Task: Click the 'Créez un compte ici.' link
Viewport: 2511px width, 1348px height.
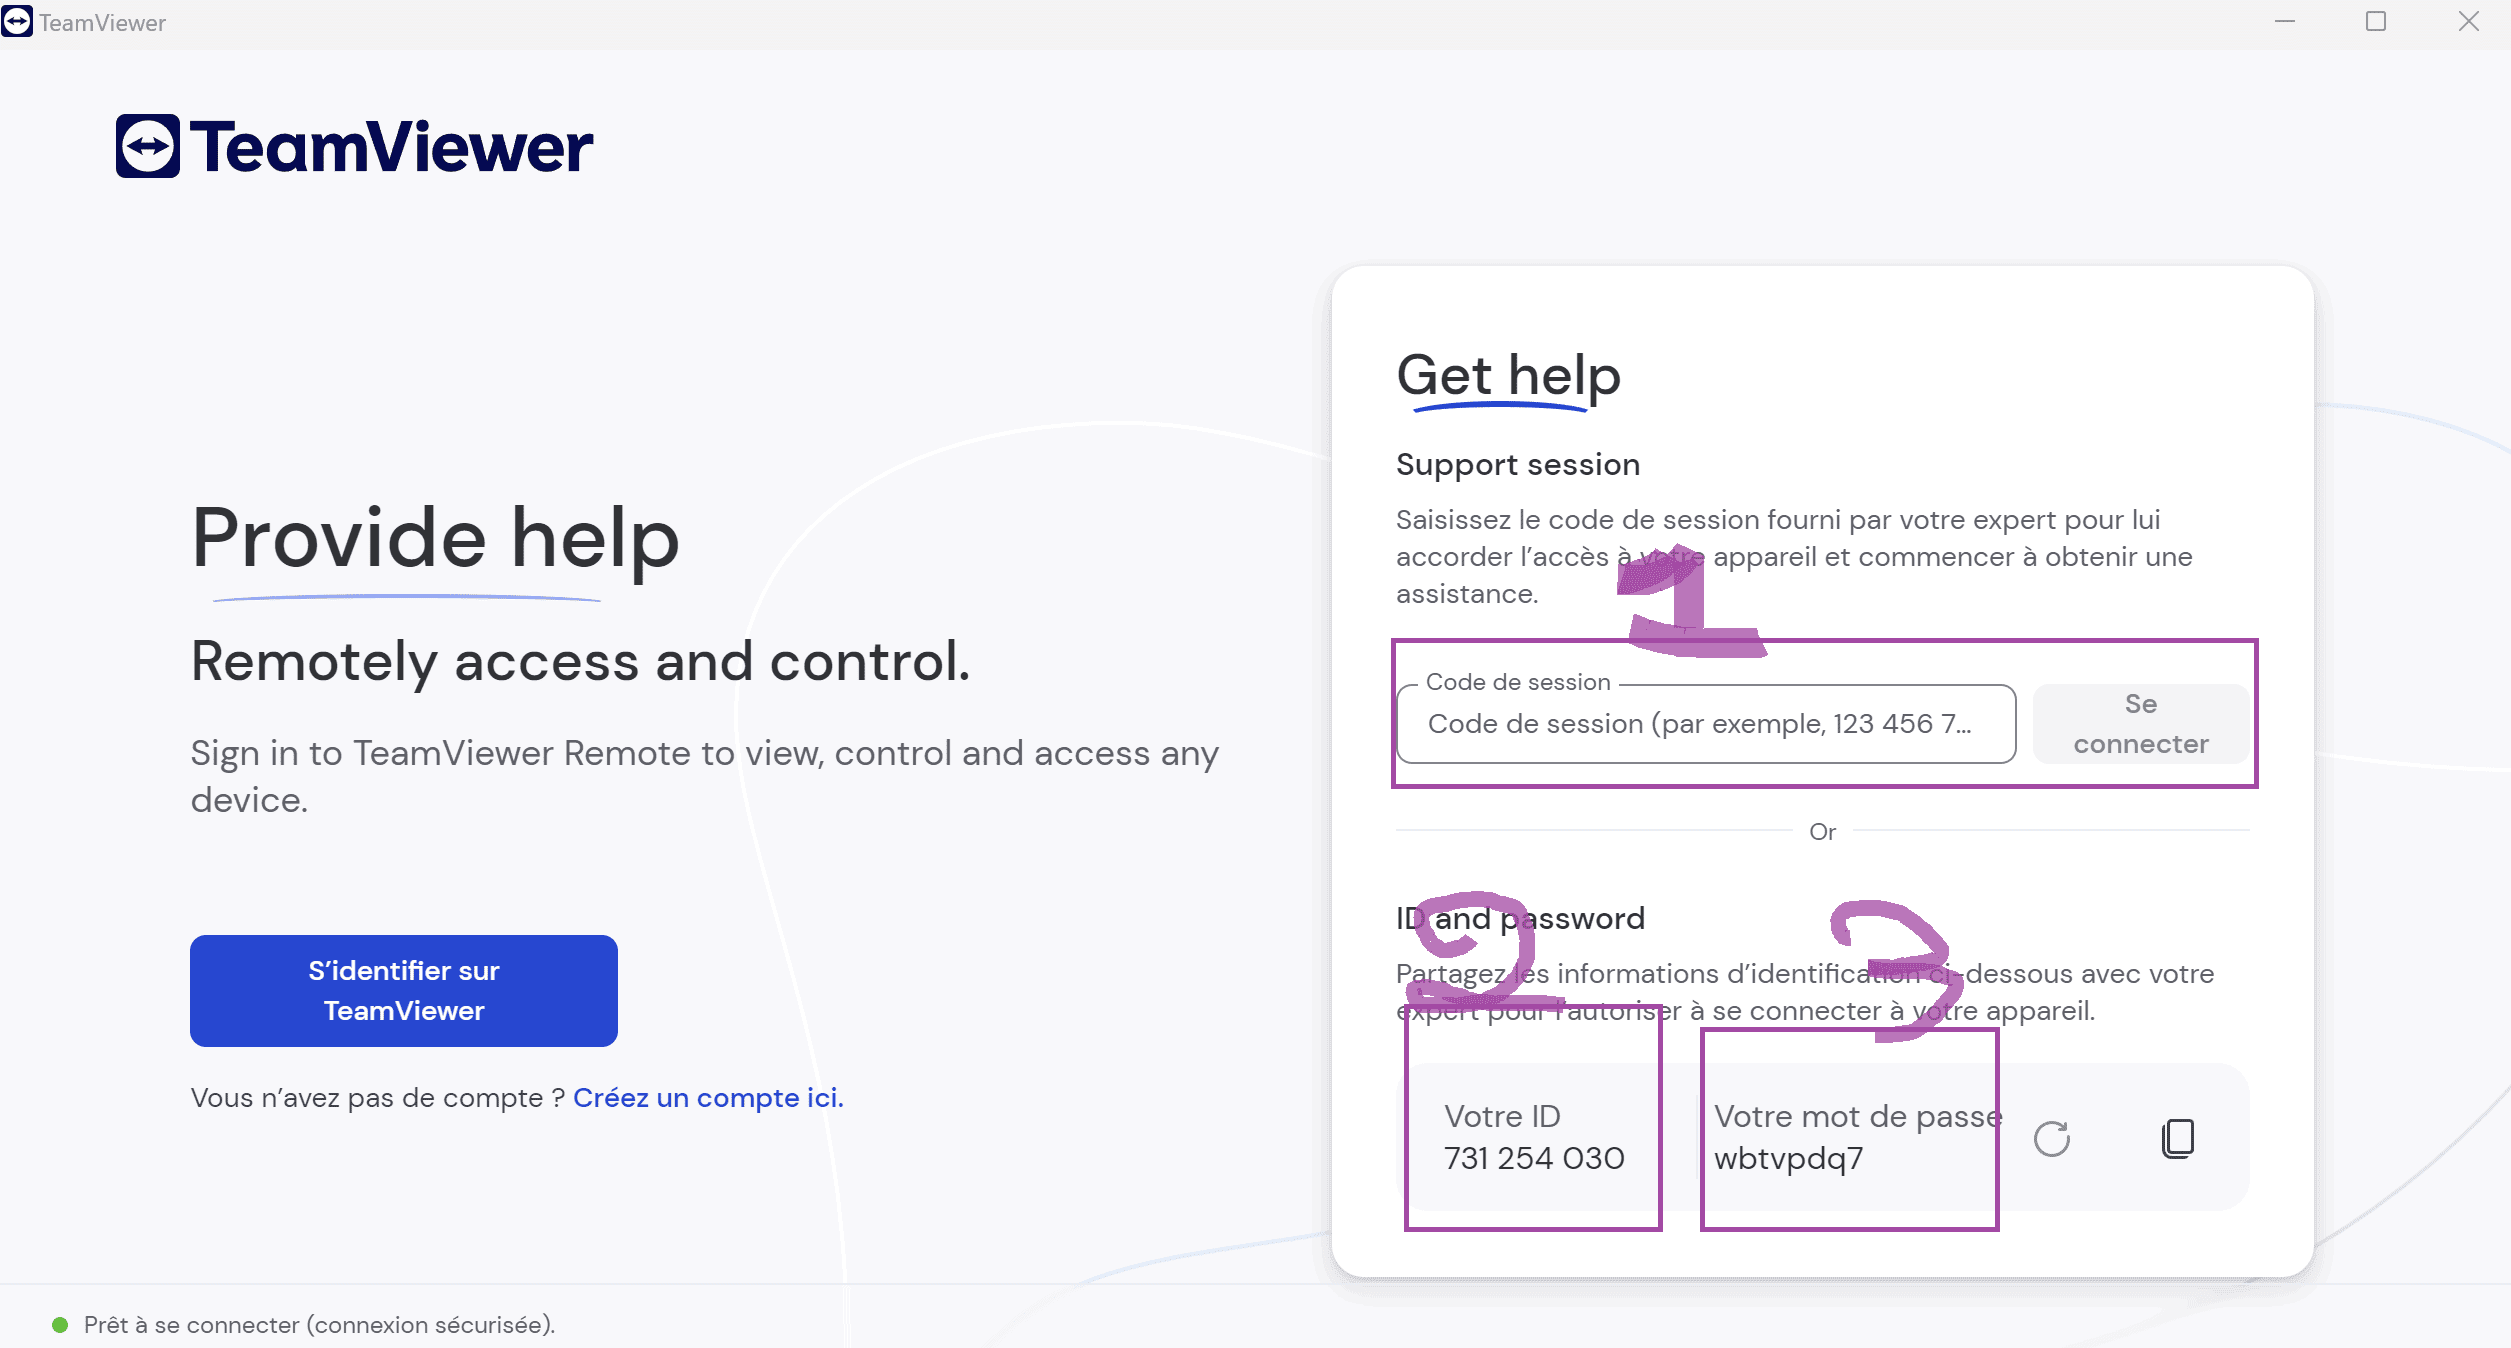Action: [x=709, y=1097]
